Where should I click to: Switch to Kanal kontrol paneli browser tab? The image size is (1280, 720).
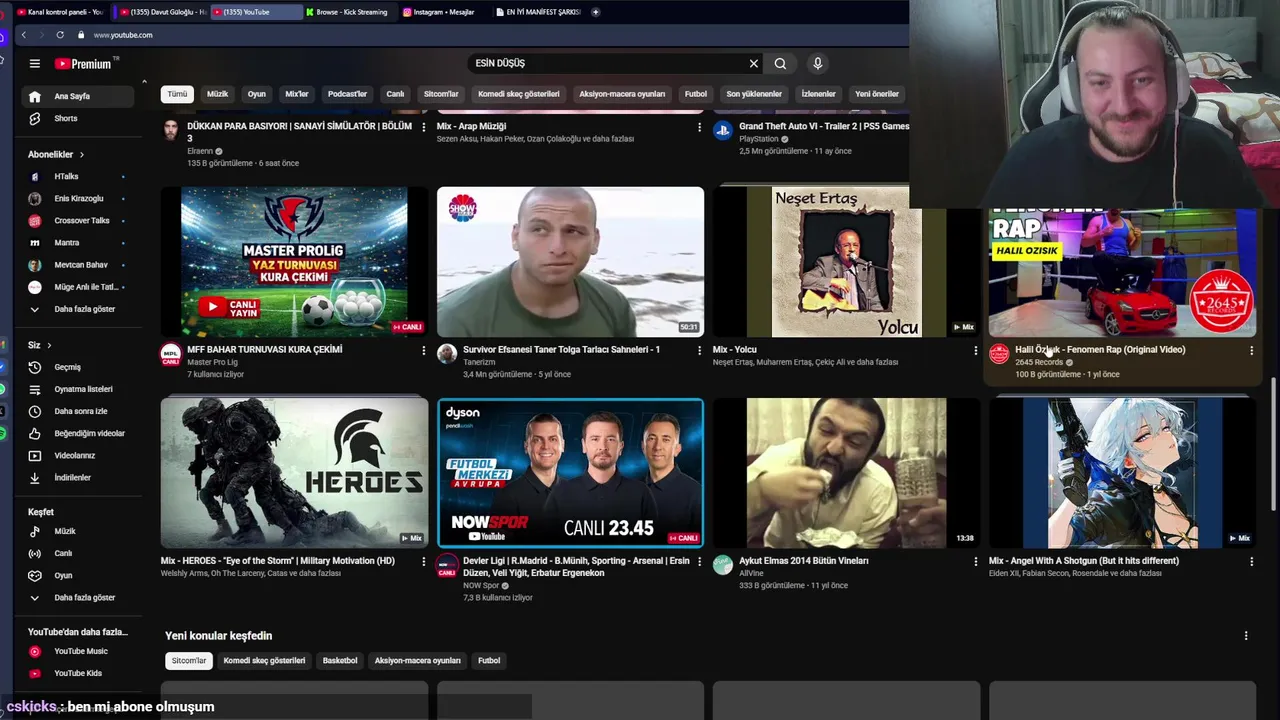[60, 12]
